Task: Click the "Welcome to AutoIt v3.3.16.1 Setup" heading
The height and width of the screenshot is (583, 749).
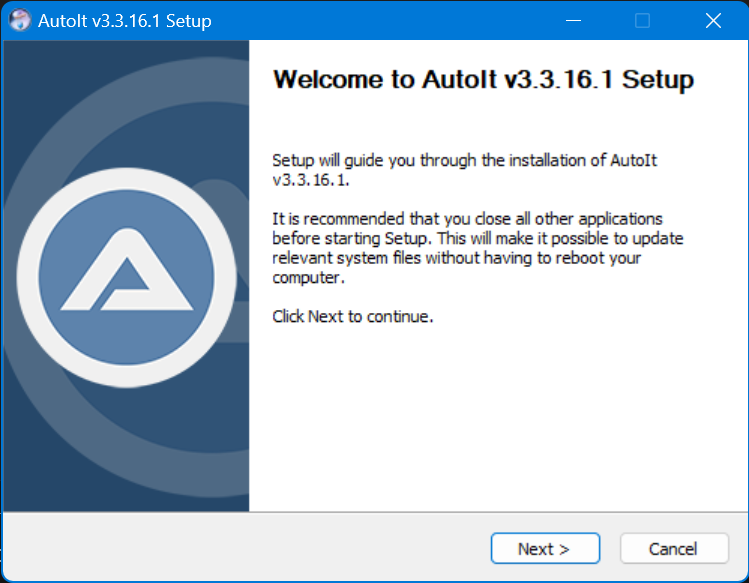Action: [x=483, y=80]
